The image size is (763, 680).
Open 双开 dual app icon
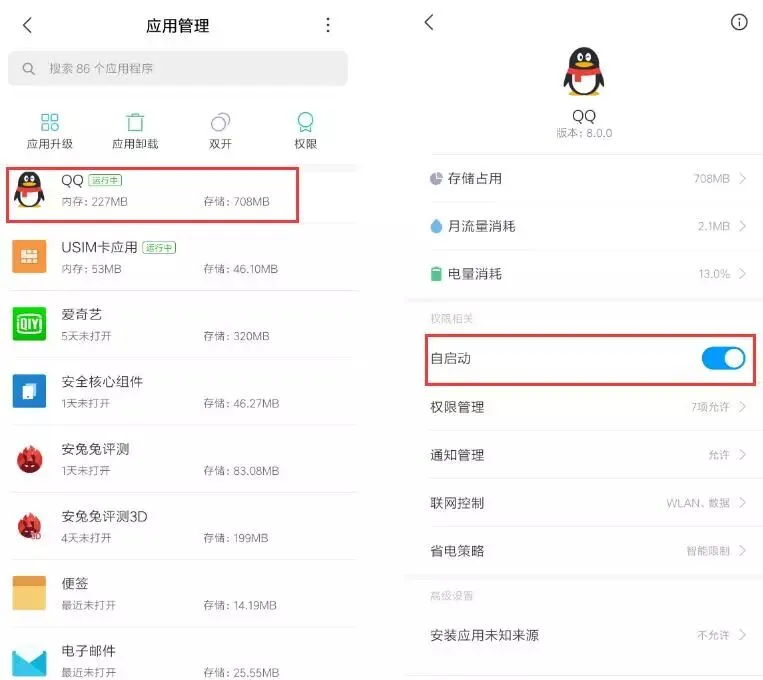tap(220, 122)
